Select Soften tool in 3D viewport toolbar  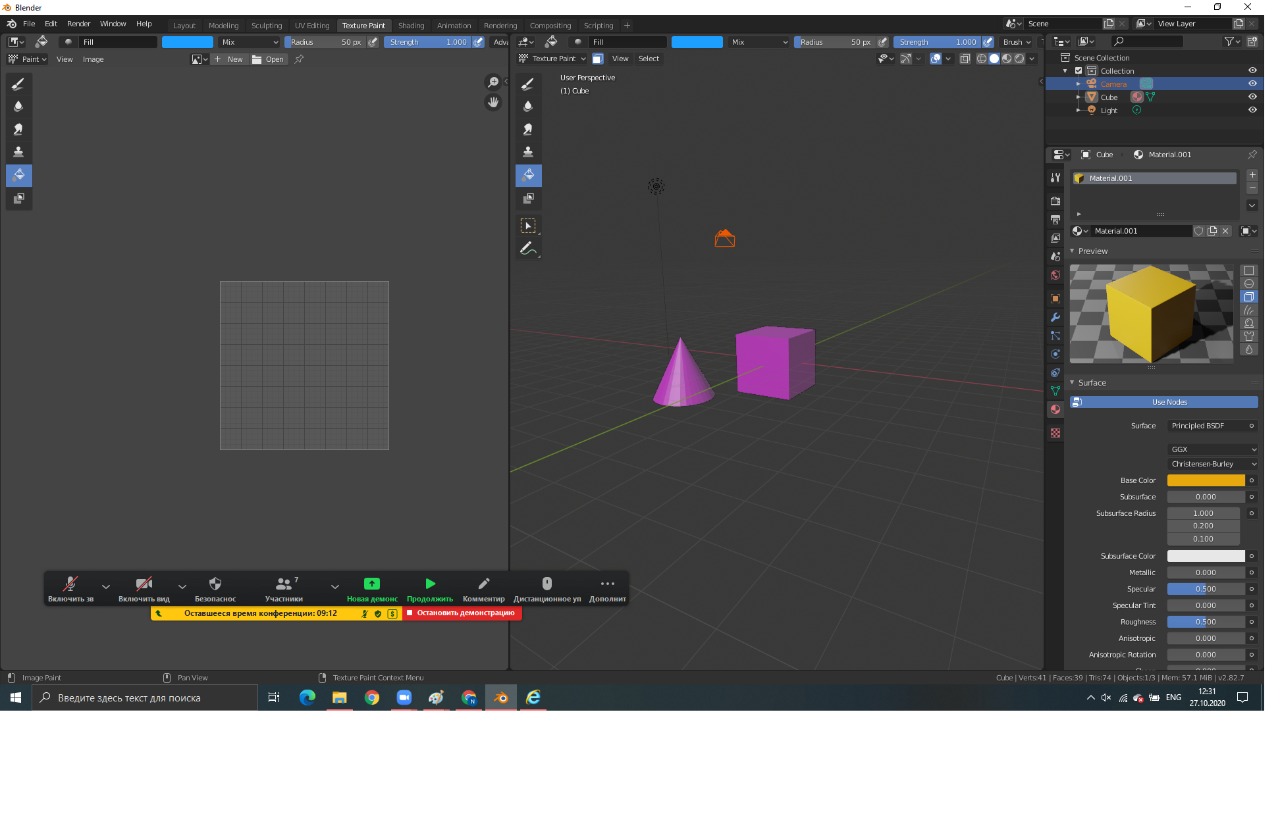pyautogui.click(x=528, y=106)
